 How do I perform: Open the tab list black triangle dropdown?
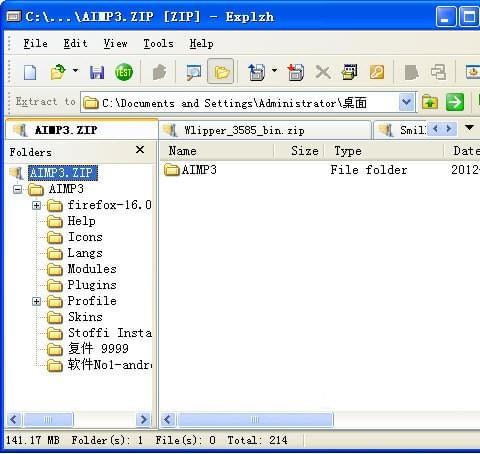(469, 127)
